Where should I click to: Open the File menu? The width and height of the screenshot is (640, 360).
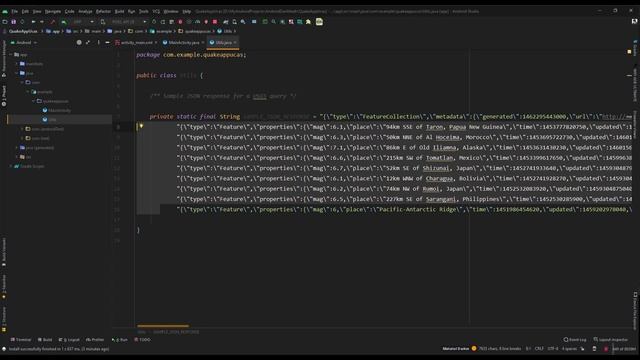(x=14, y=11)
